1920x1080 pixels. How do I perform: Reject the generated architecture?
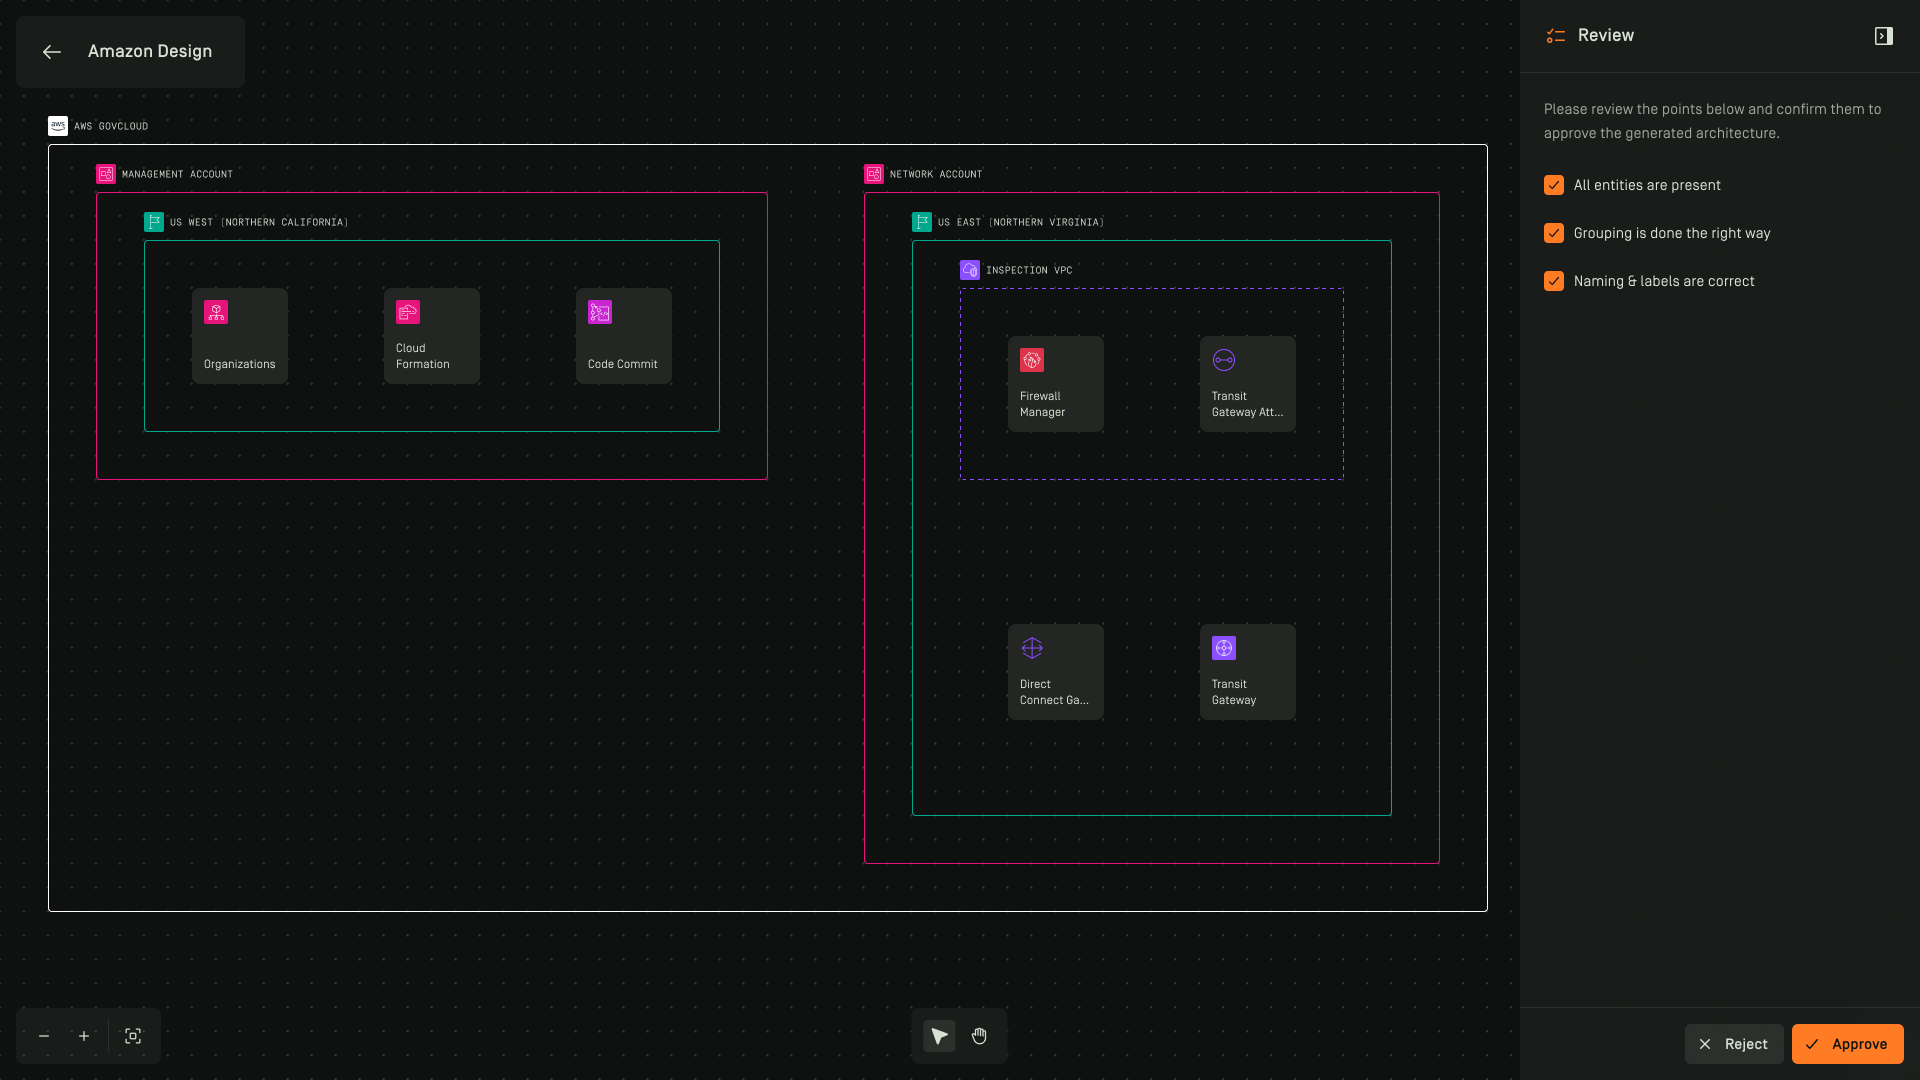(1733, 1044)
